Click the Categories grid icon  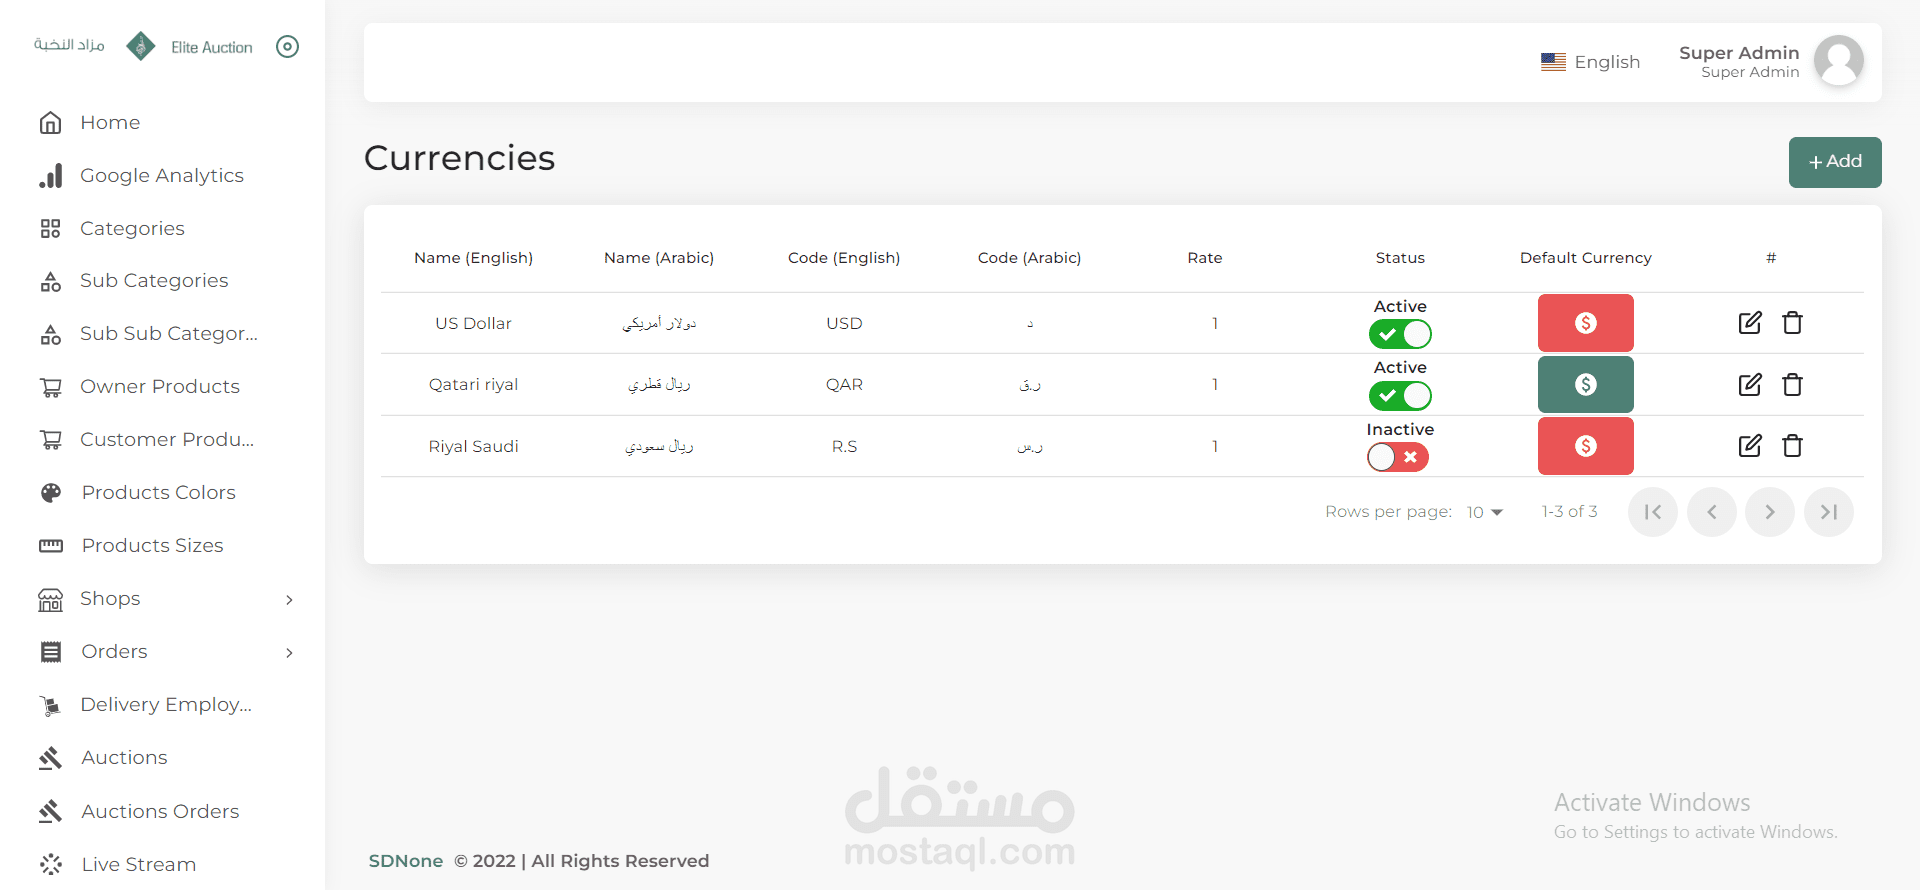(x=50, y=229)
